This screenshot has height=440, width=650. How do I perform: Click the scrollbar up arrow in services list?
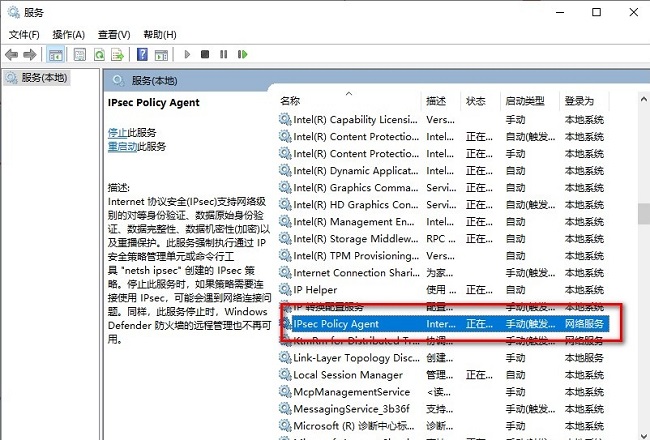[643, 99]
